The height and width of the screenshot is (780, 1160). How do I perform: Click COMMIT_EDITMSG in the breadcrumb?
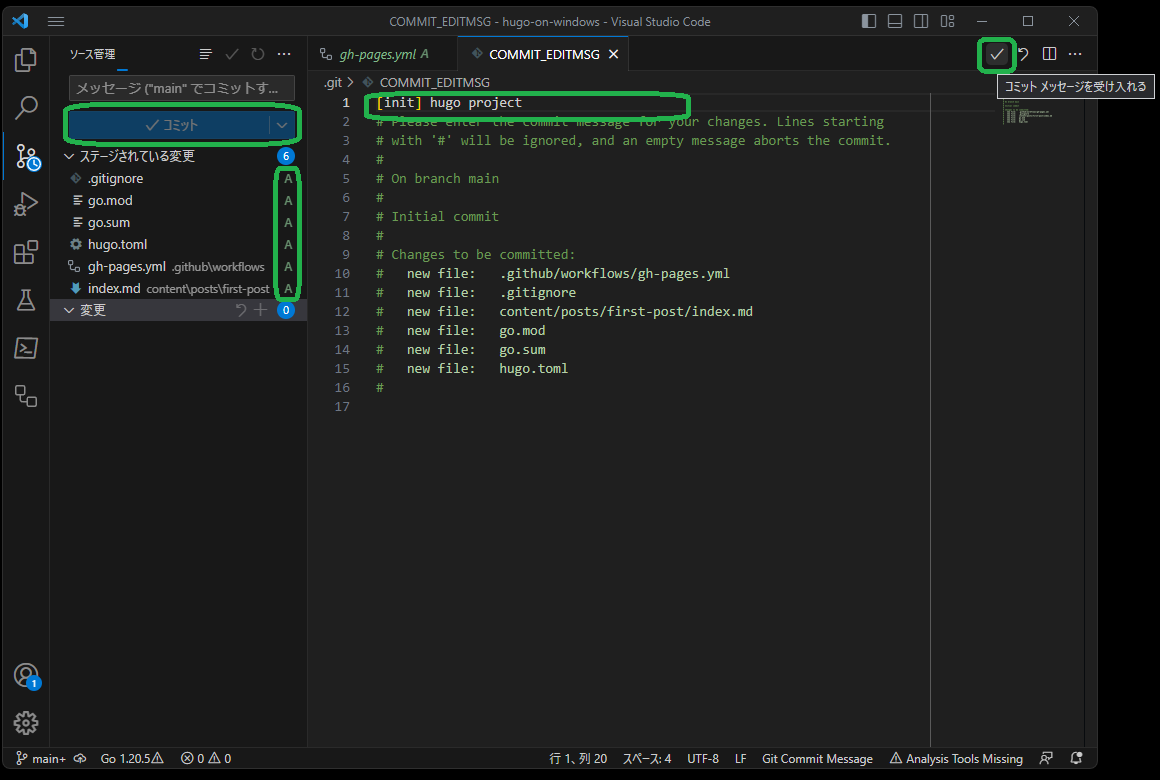point(434,82)
